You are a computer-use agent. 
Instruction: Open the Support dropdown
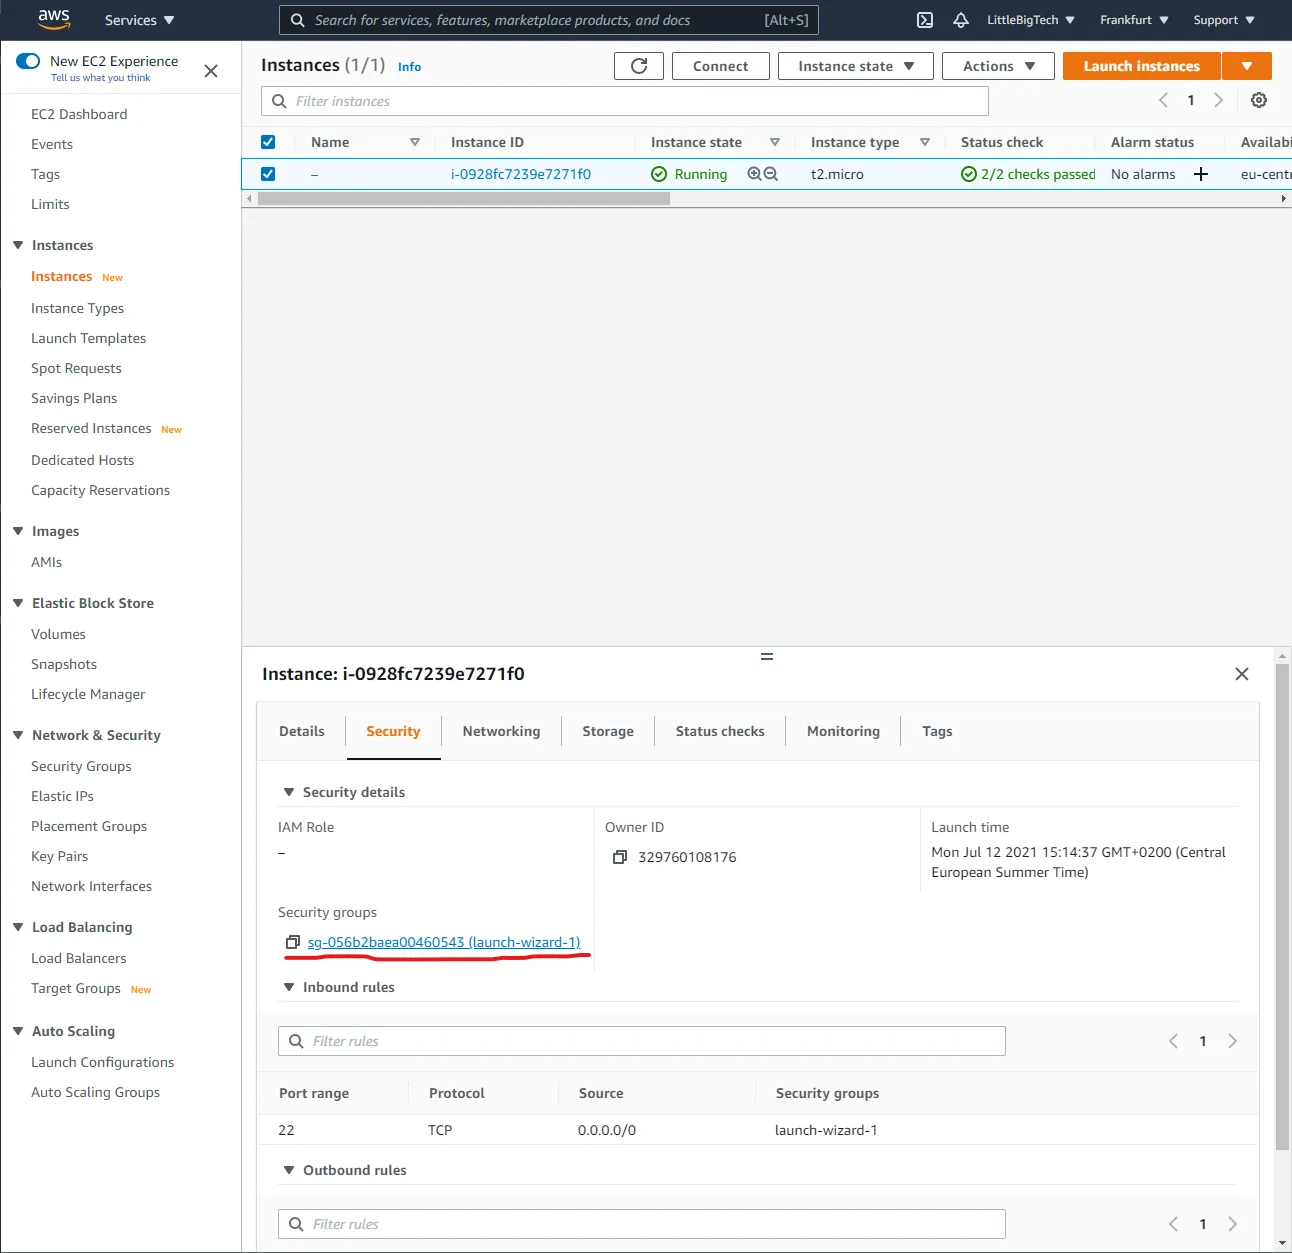tap(1224, 20)
